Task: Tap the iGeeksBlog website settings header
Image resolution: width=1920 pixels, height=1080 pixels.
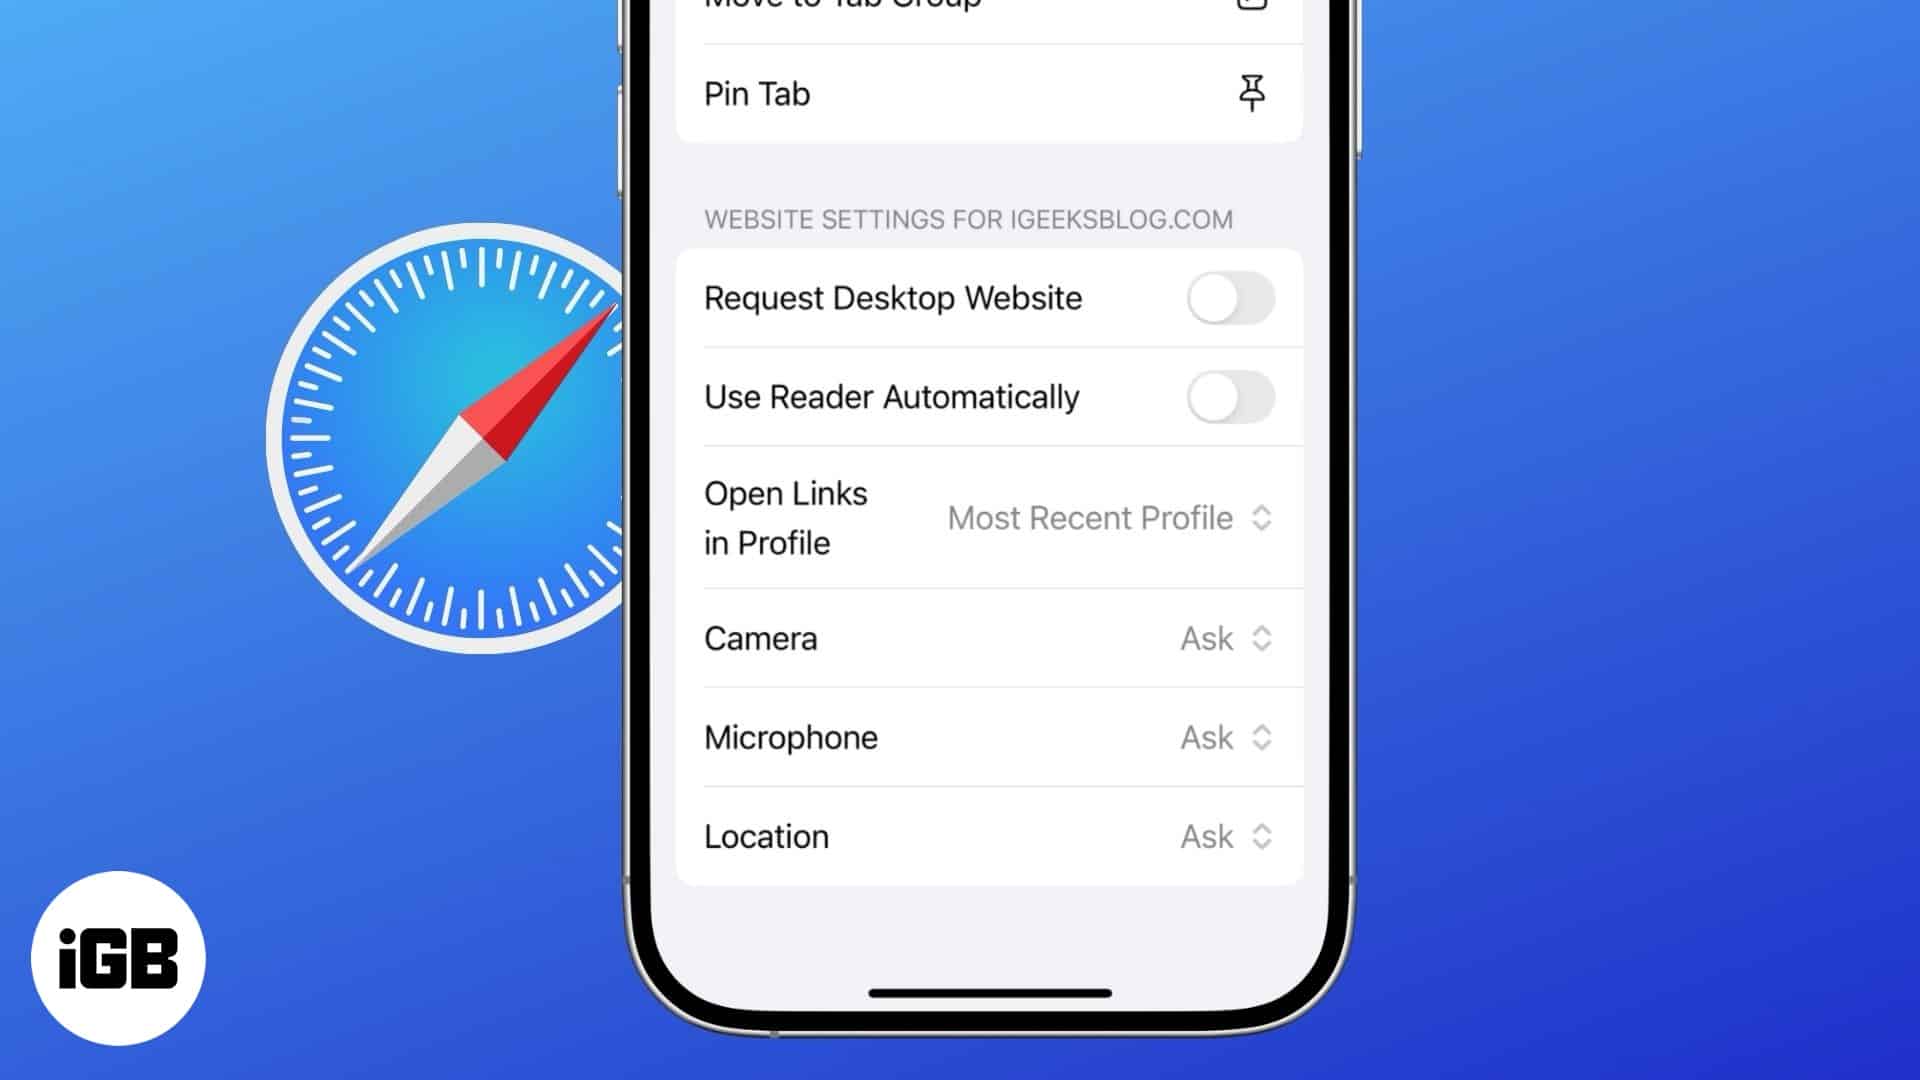Action: point(968,219)
